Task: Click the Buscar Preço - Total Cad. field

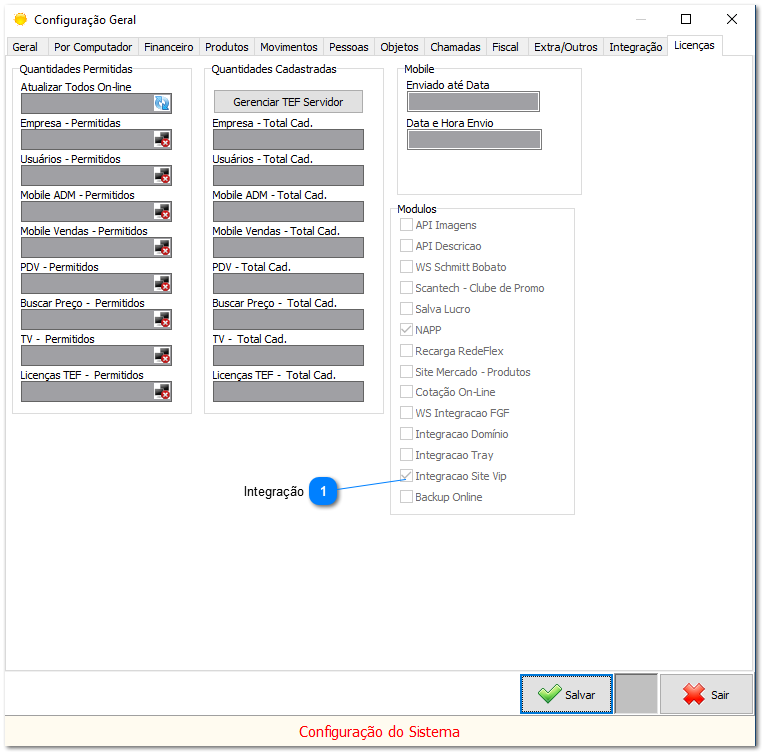Action: click(288, 320)
